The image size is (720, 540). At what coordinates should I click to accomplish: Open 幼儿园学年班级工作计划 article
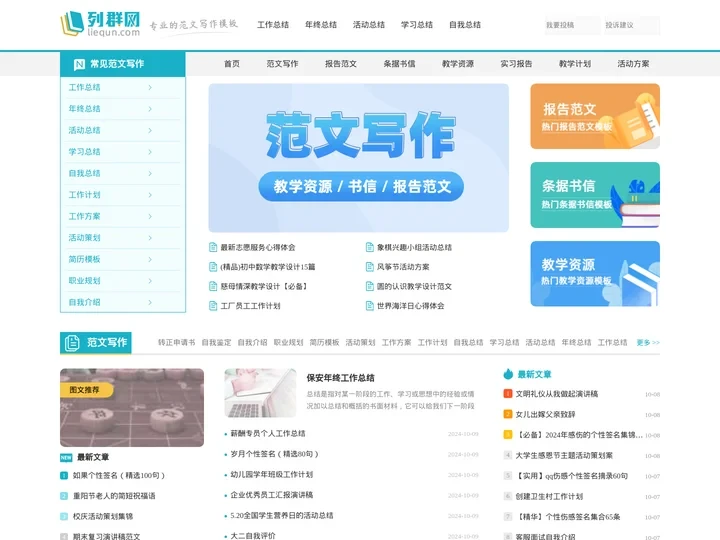(x=272, y=474)
